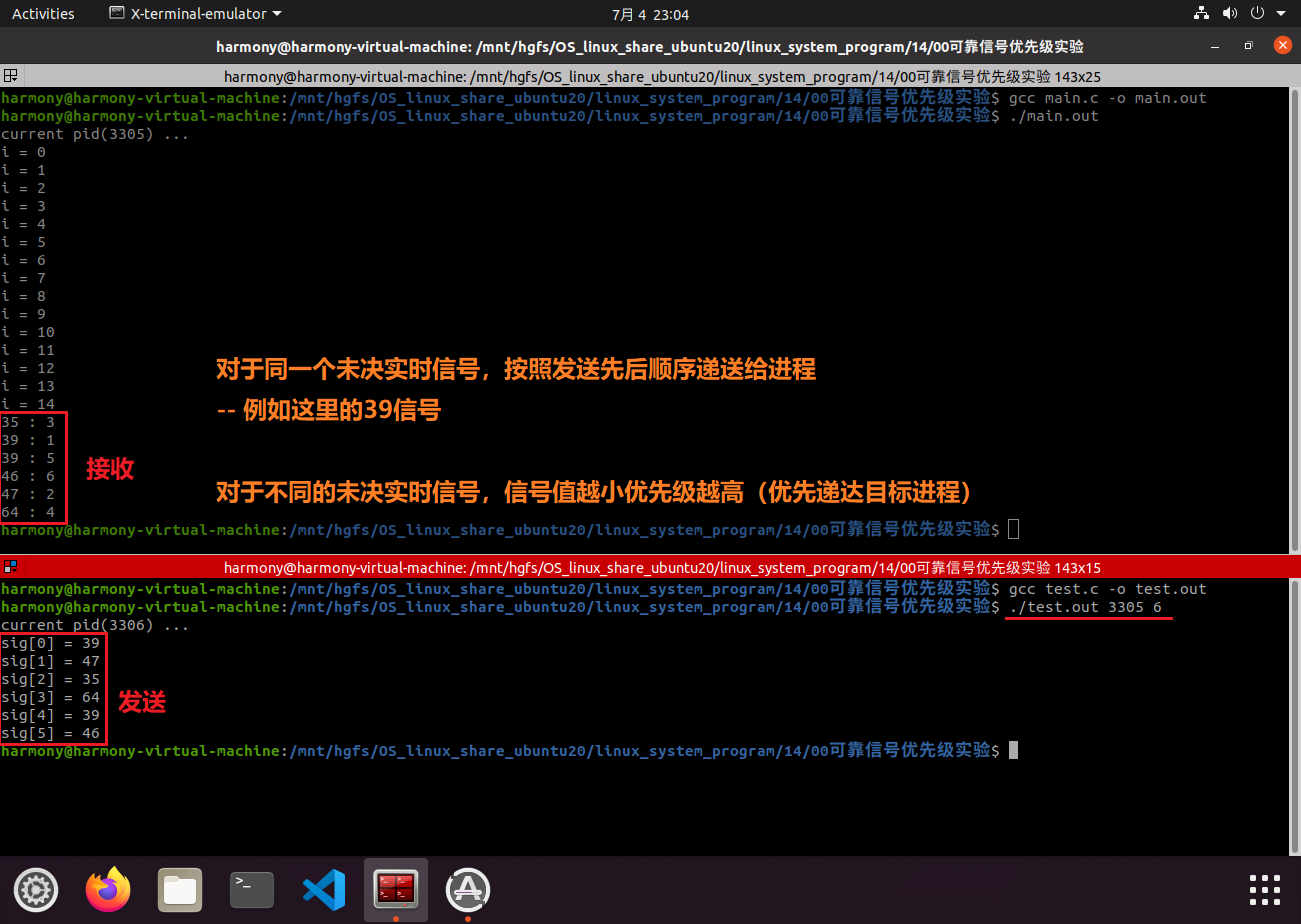Click the sent line 'sig[5] = 46'
This screenshot has height=924, width=1301.
pos(50,733)
